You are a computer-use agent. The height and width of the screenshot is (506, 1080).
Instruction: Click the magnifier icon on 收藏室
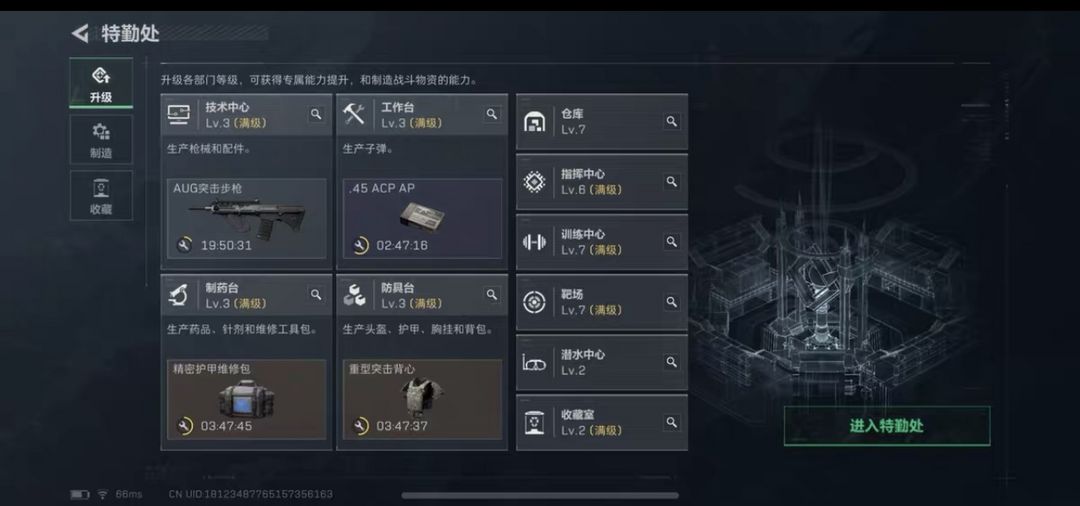(x=671, y=422)
